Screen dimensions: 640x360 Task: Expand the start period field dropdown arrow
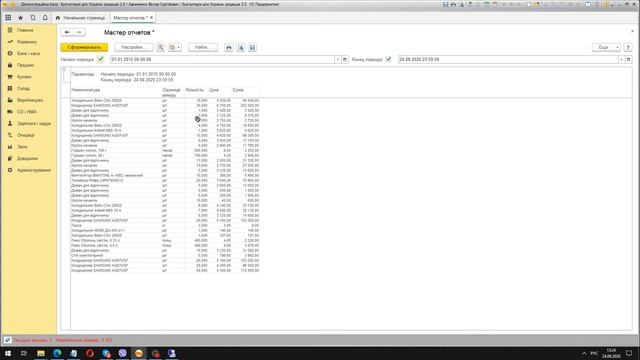pos(338,60)
